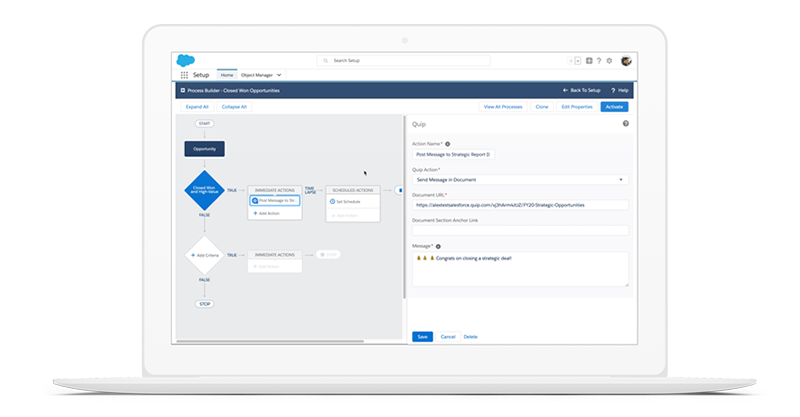Viewport: 800px width, 417px height.
Task: Click the Message textarea resize handle
Action: click(x=626, y=284)
